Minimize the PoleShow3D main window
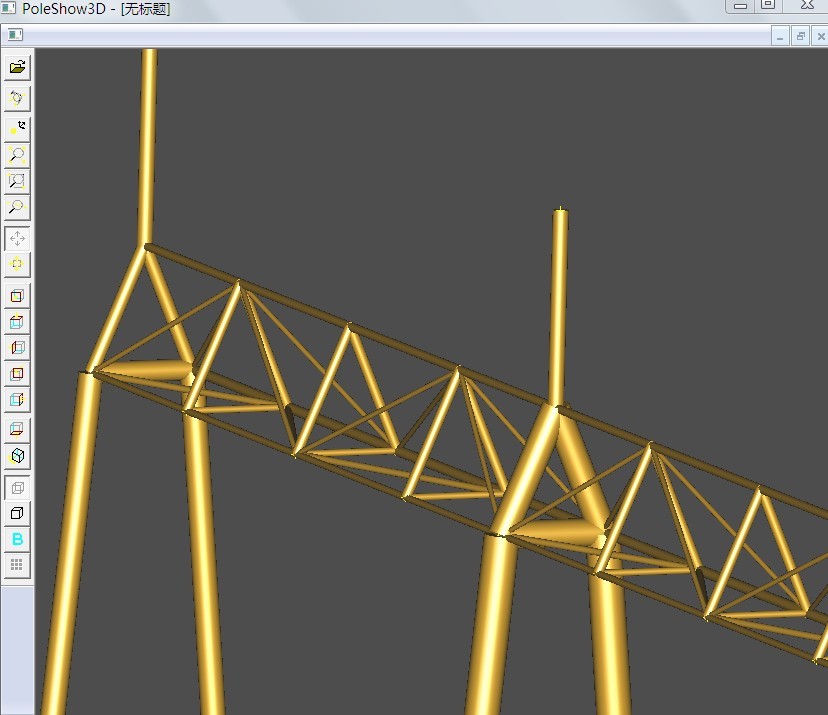 click(740, 6)
